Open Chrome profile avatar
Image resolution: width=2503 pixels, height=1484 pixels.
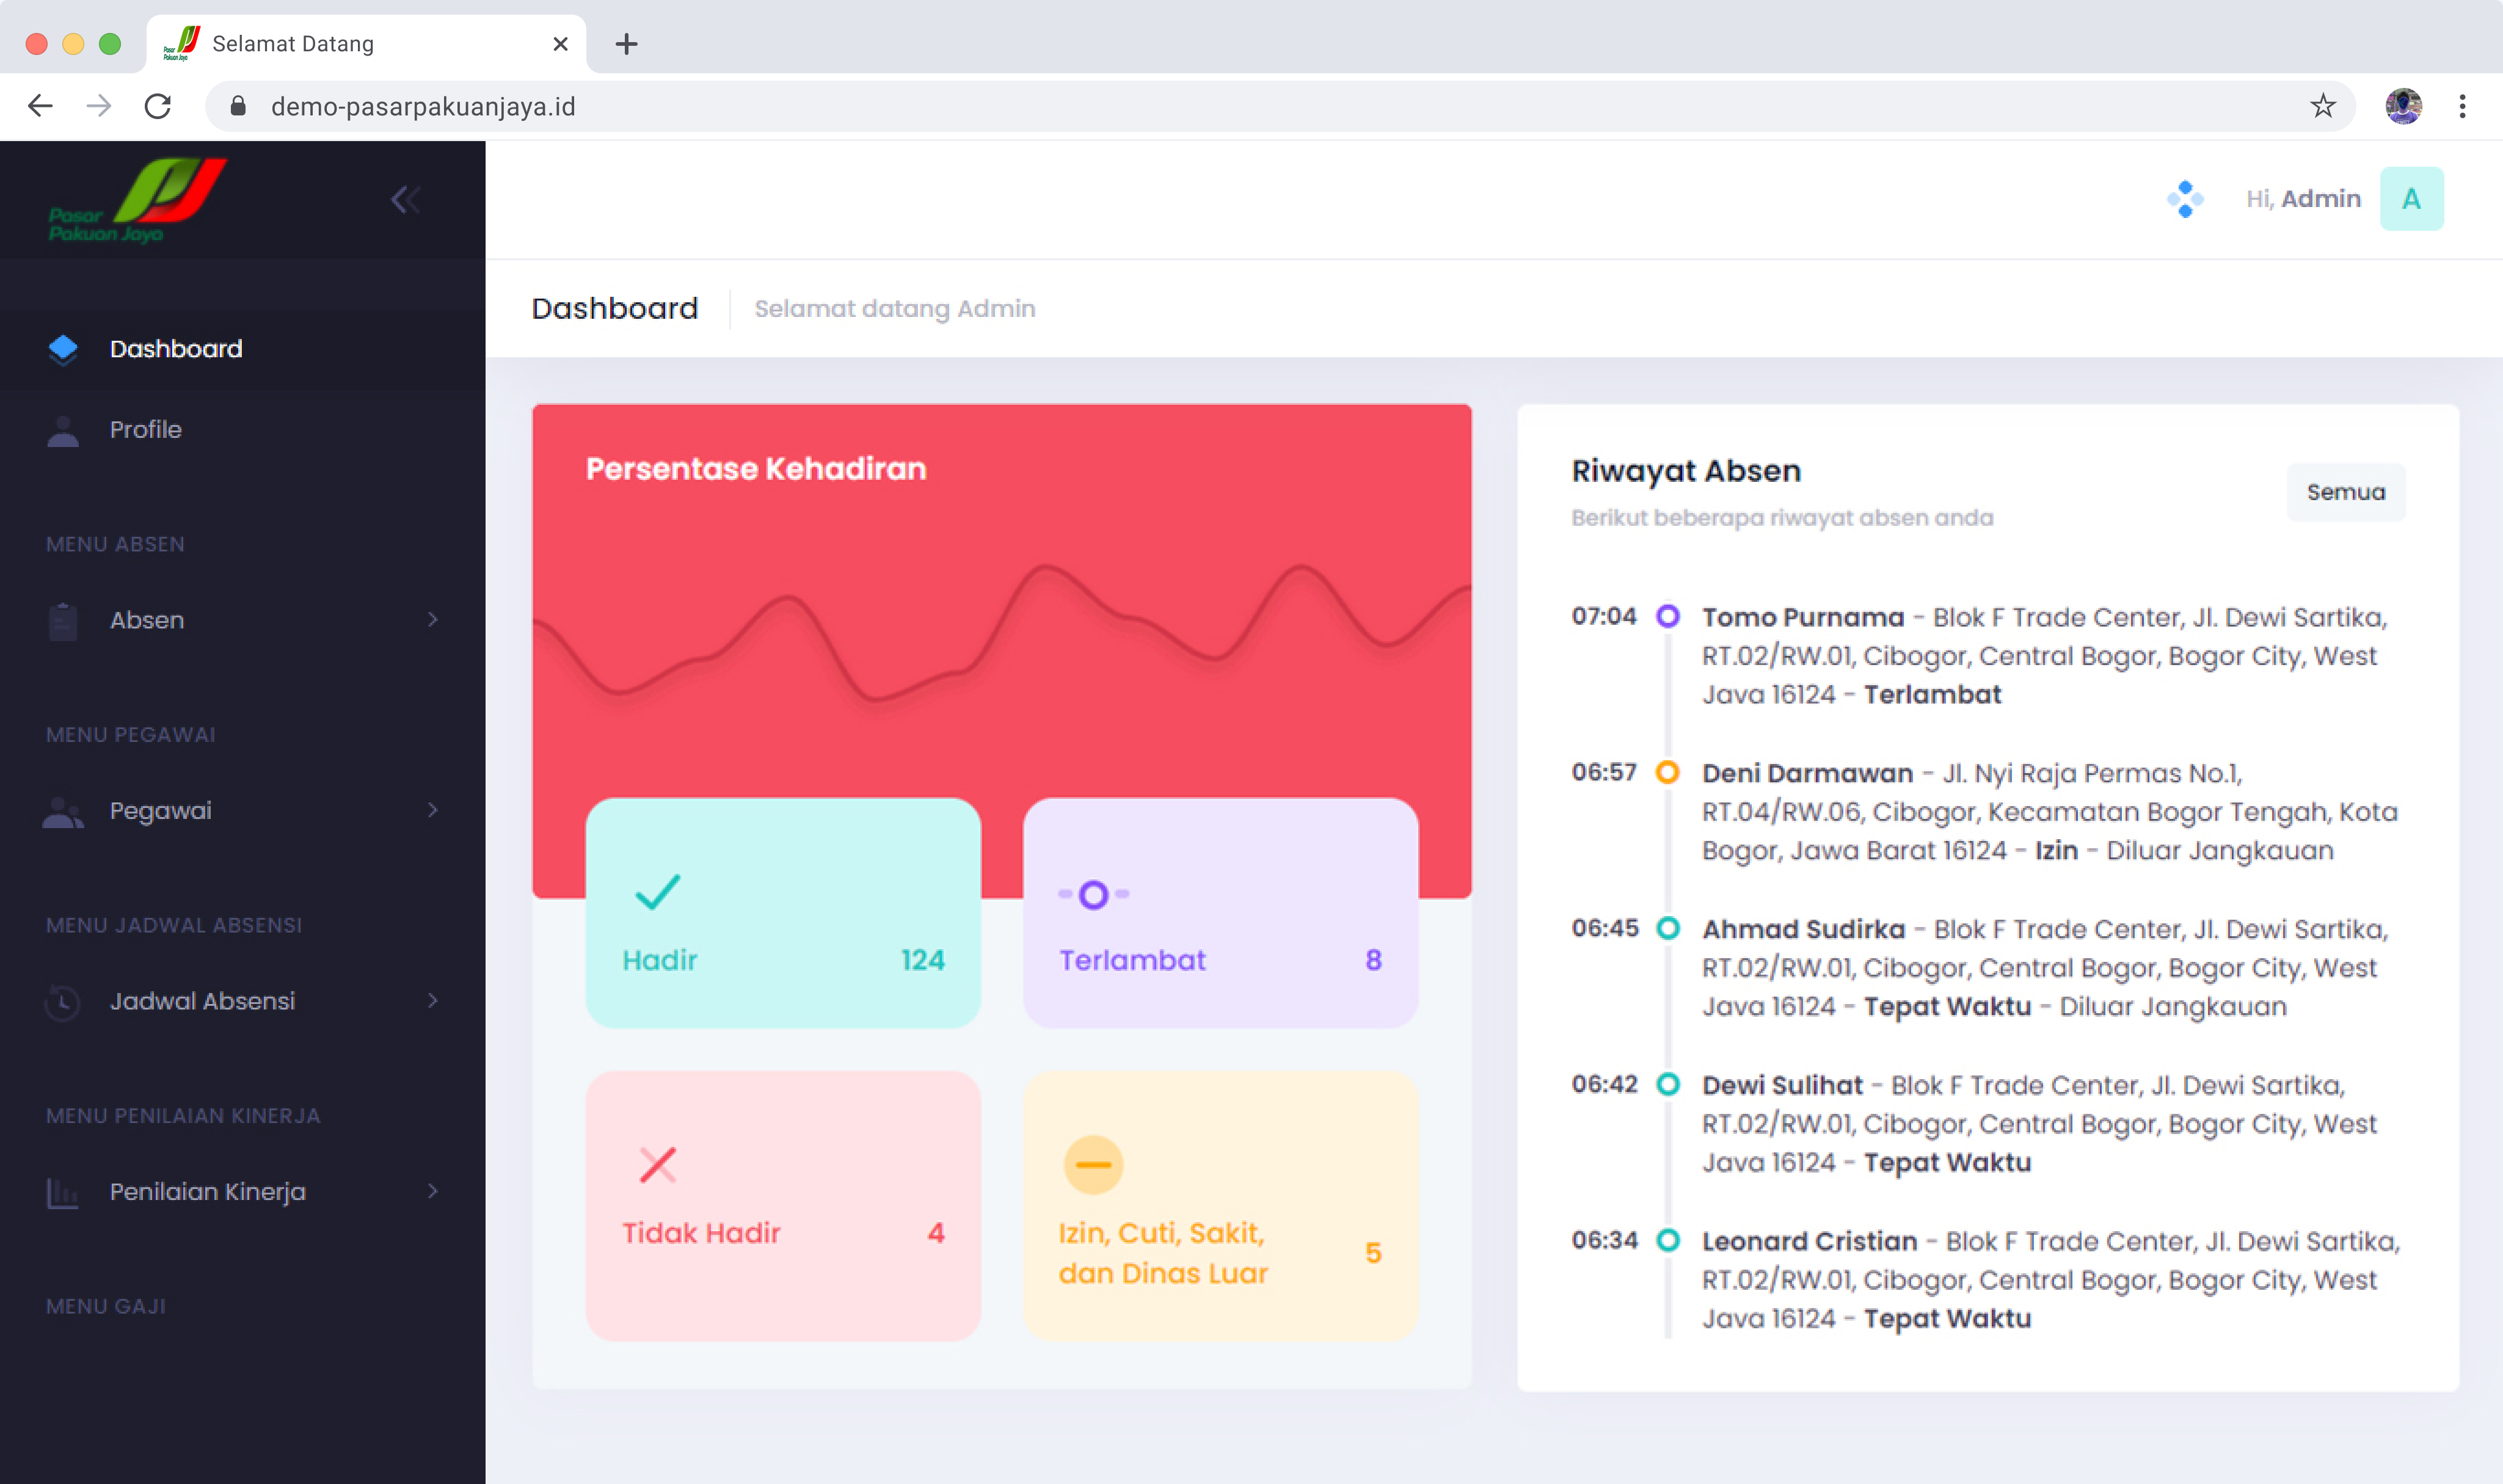(x=2403, y=106)
